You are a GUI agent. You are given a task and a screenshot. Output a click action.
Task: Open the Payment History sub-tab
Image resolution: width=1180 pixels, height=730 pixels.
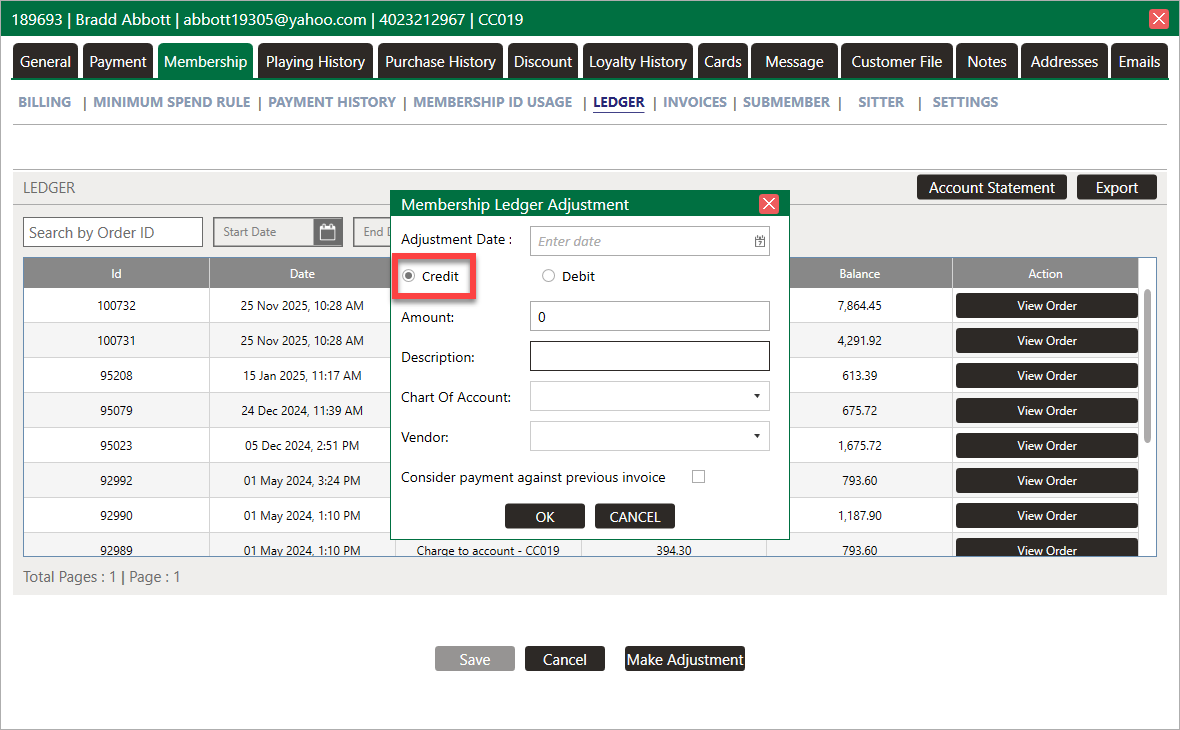click(x=332, y=102)
